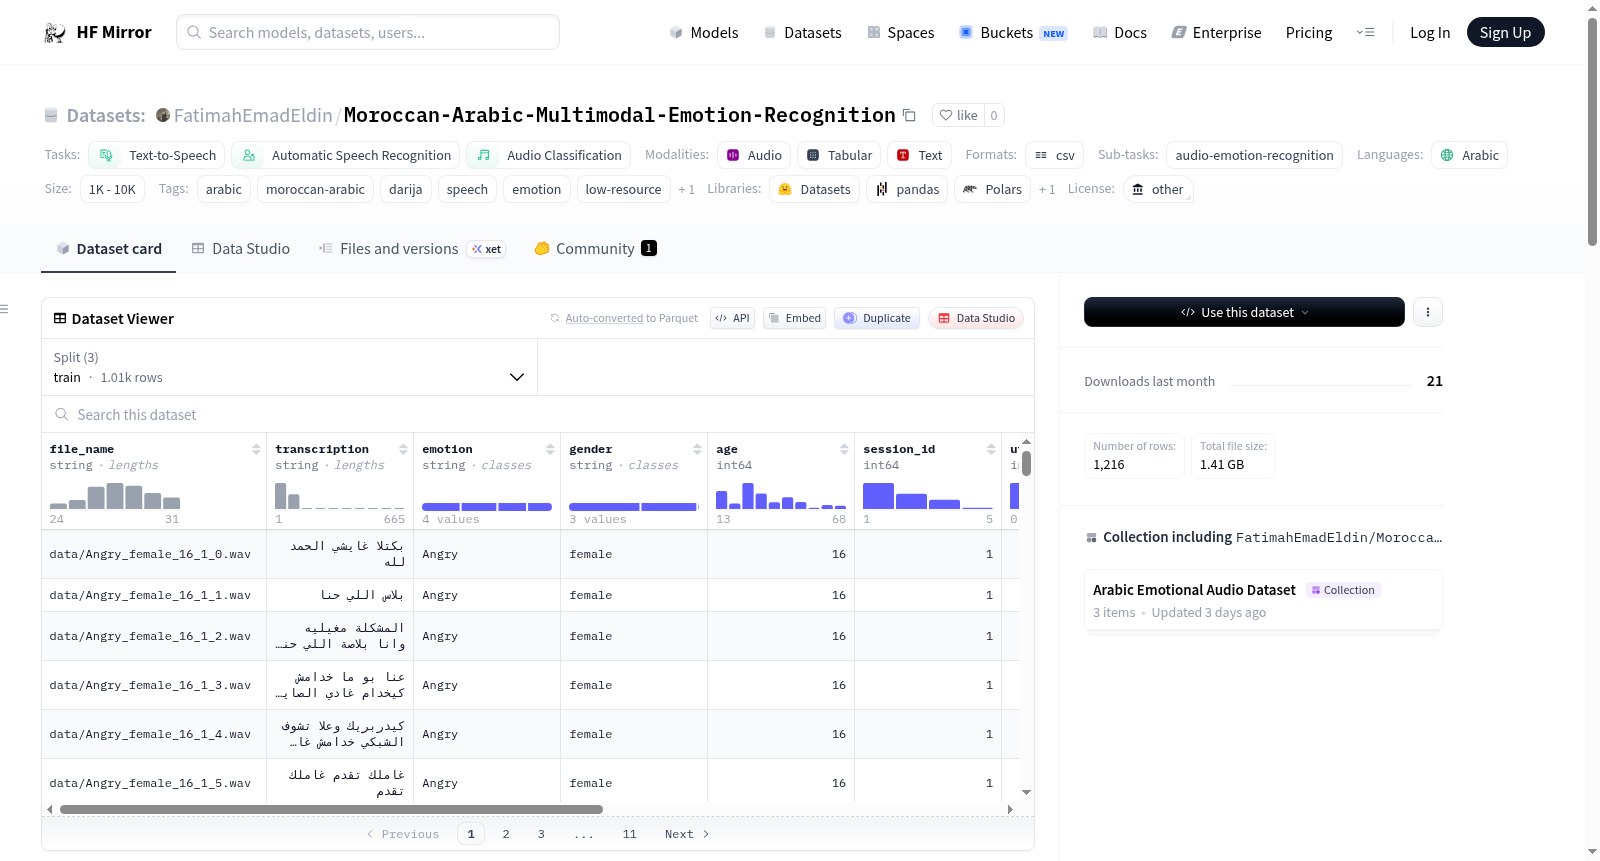The width and height of the screenshot is (1600, 861).
Task: Select the moroccan-arabic tag
Action: pos(315,189)
